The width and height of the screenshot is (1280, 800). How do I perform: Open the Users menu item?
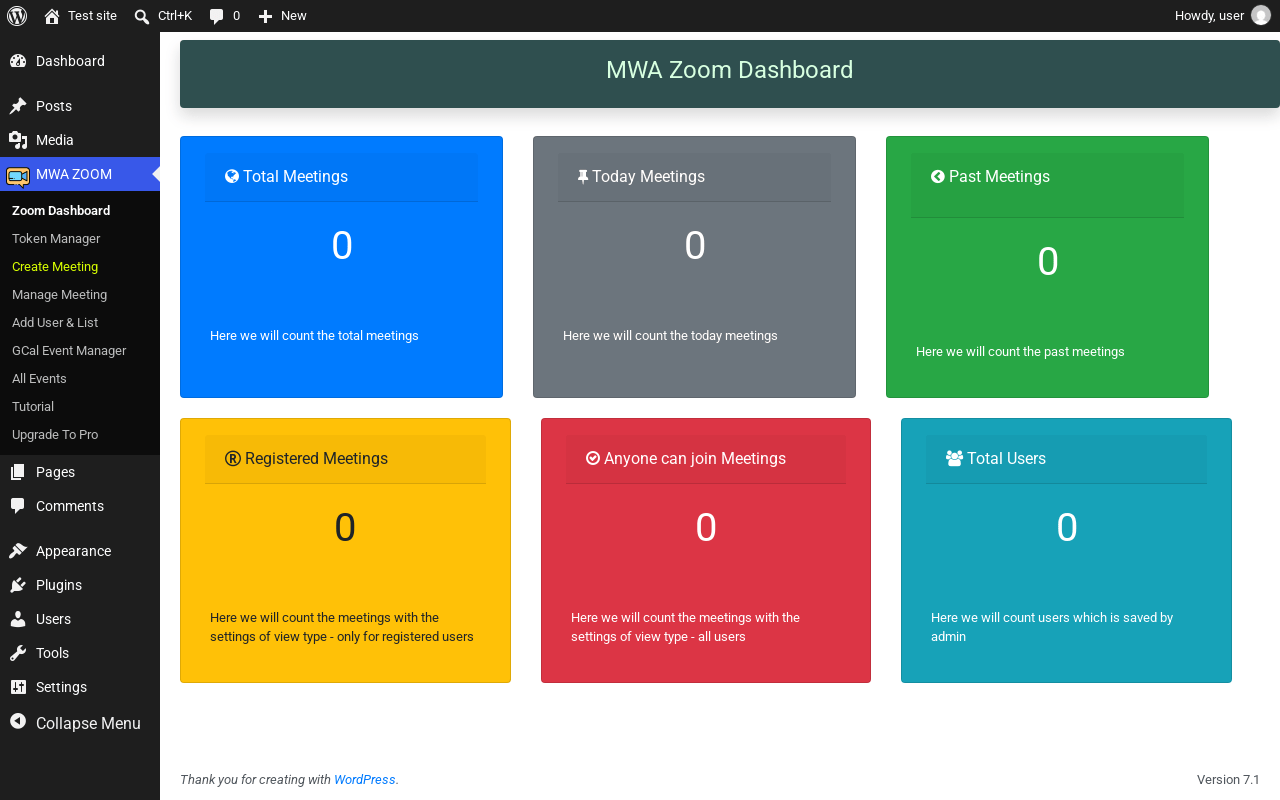(x=80, y=619)
